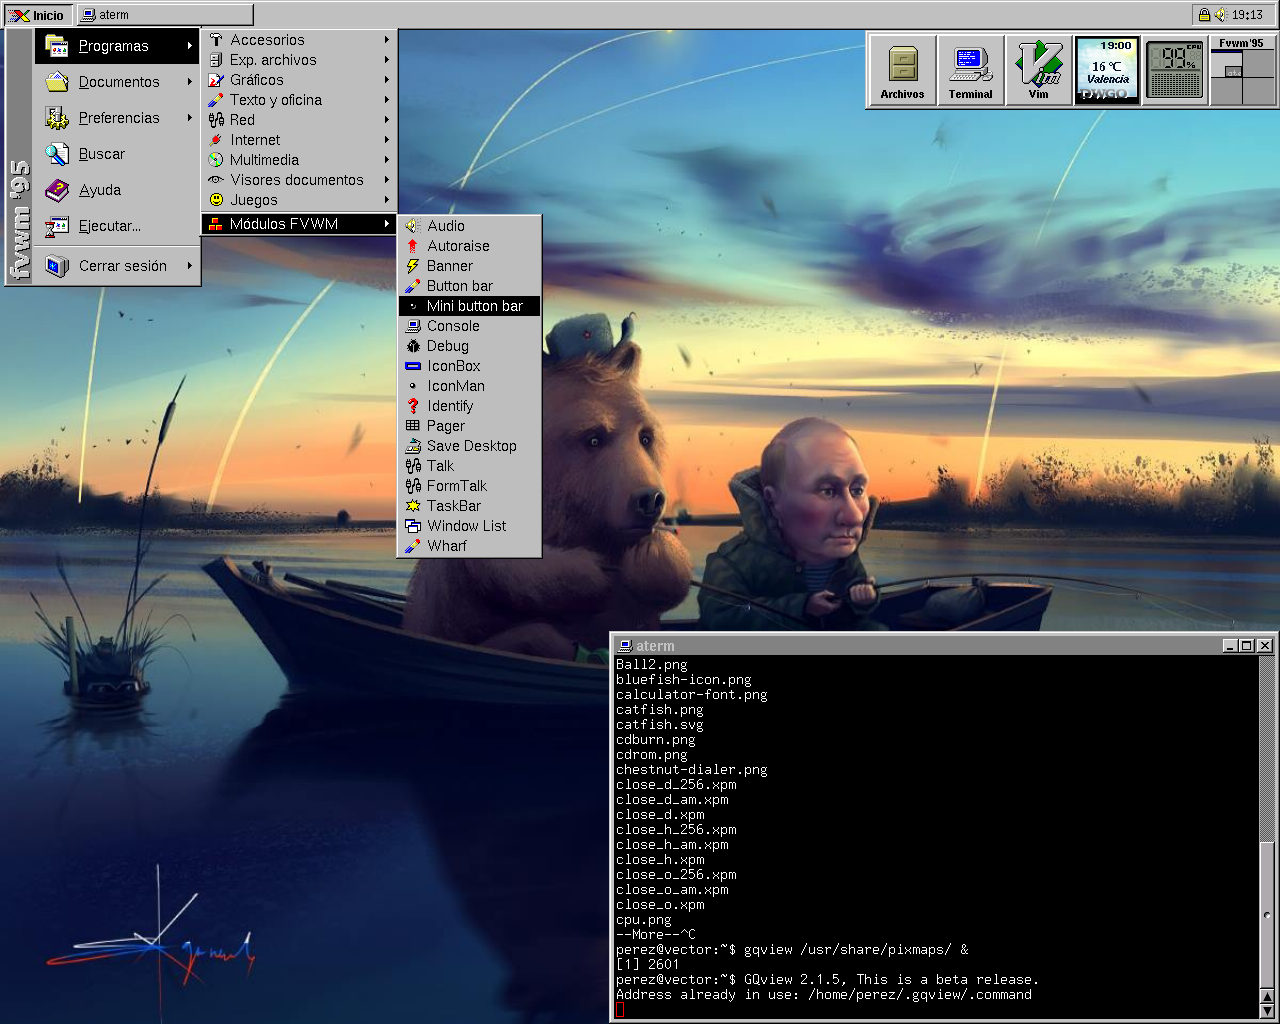Click the lock icon in the tray
Image resolution: width=1280 pixels, height=1024 pixels.
coord(1204,15)
